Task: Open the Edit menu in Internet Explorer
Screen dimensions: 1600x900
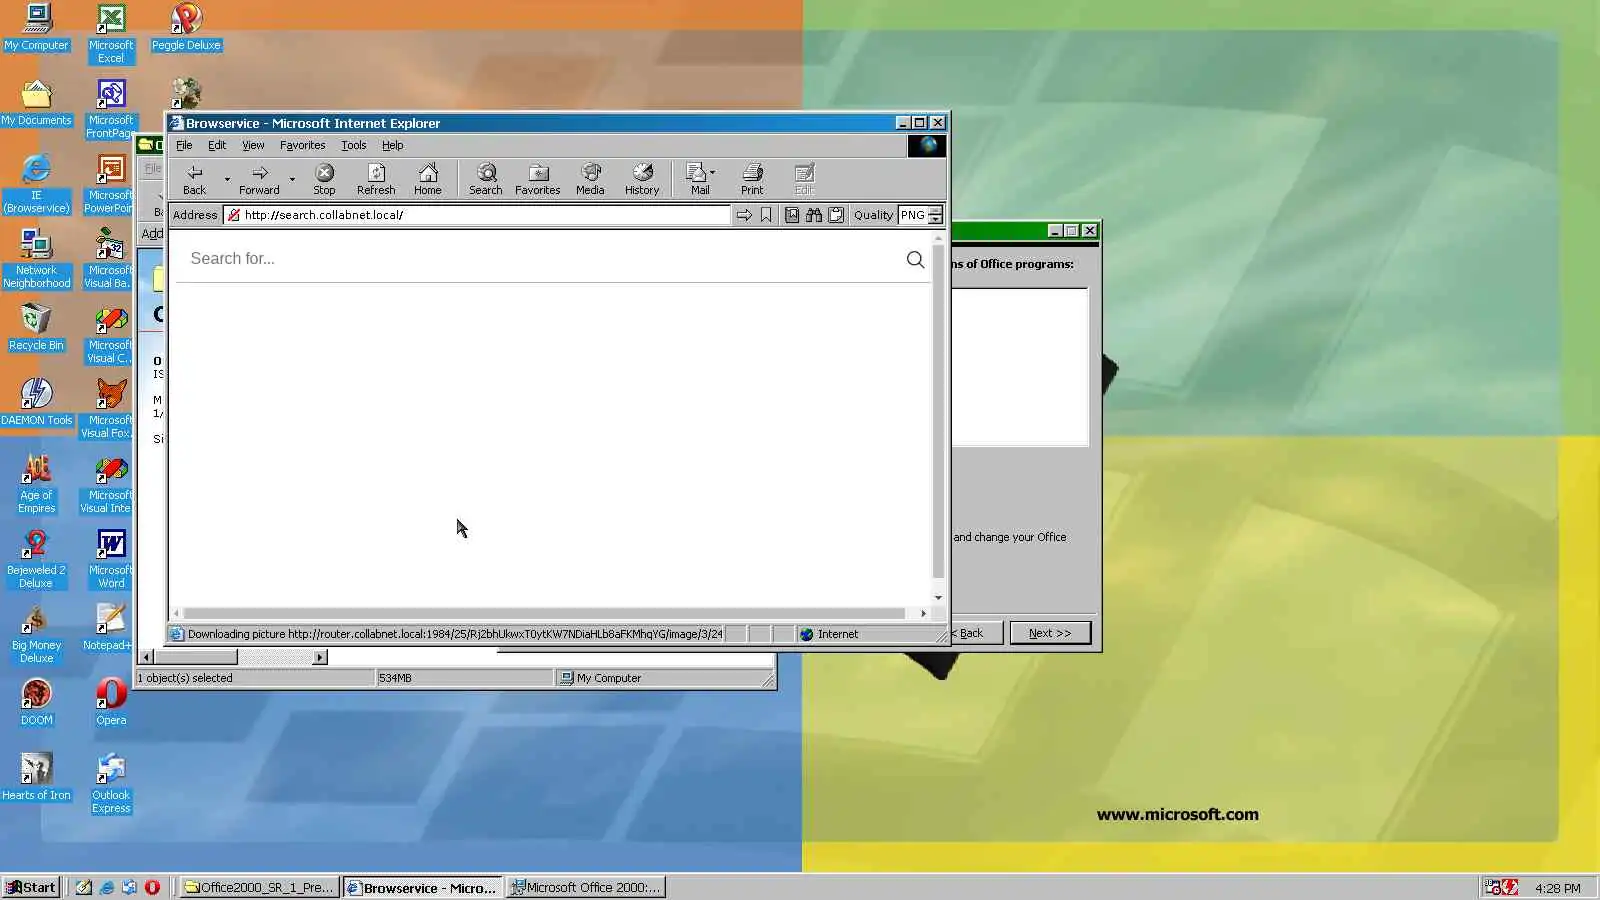Action: [217, 145]
